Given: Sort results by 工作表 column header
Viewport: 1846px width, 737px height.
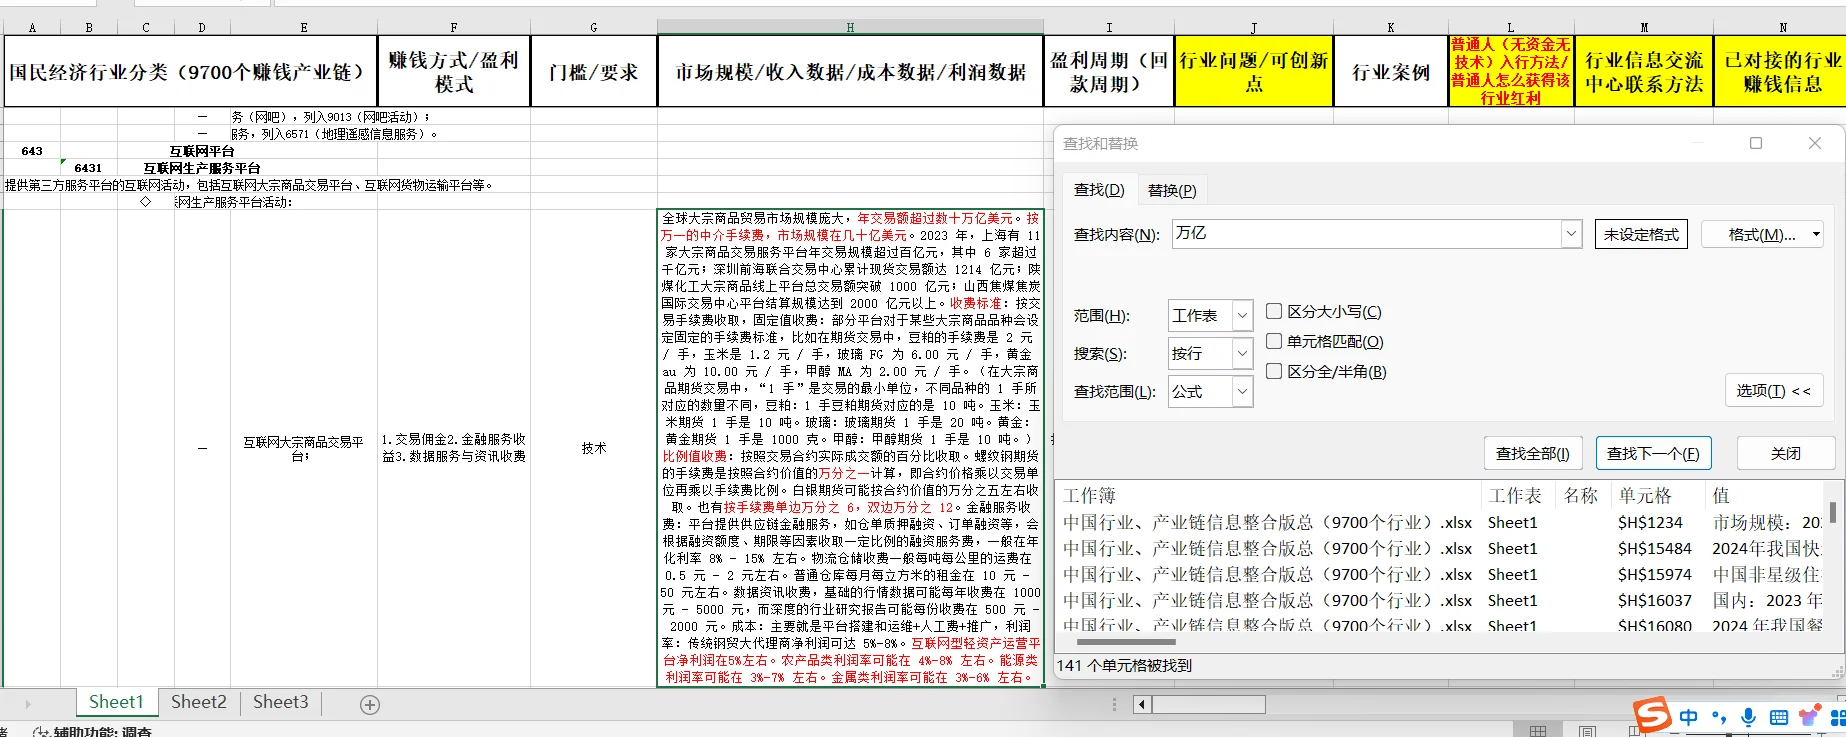Looking at the screenshot, I should pos(1518,495).
